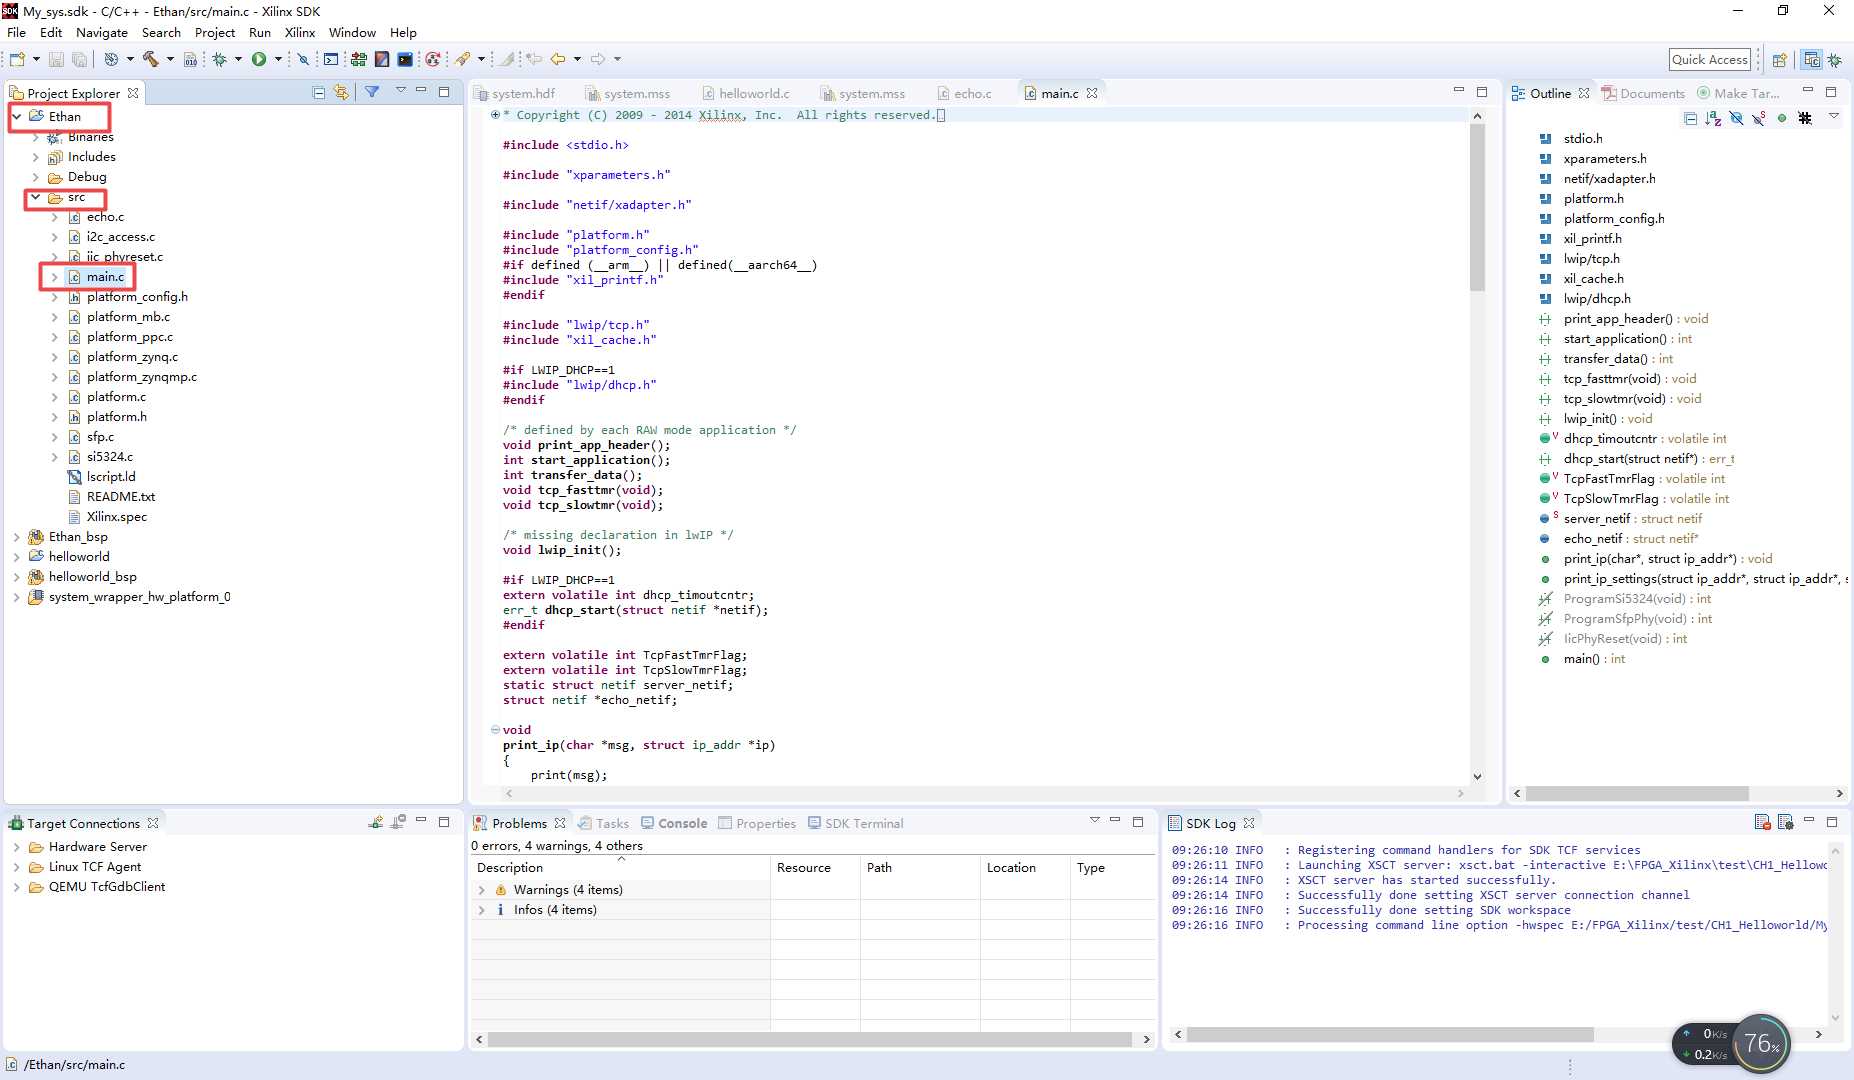Switch to the echo.c editor tab

click(x=964, y=93)
